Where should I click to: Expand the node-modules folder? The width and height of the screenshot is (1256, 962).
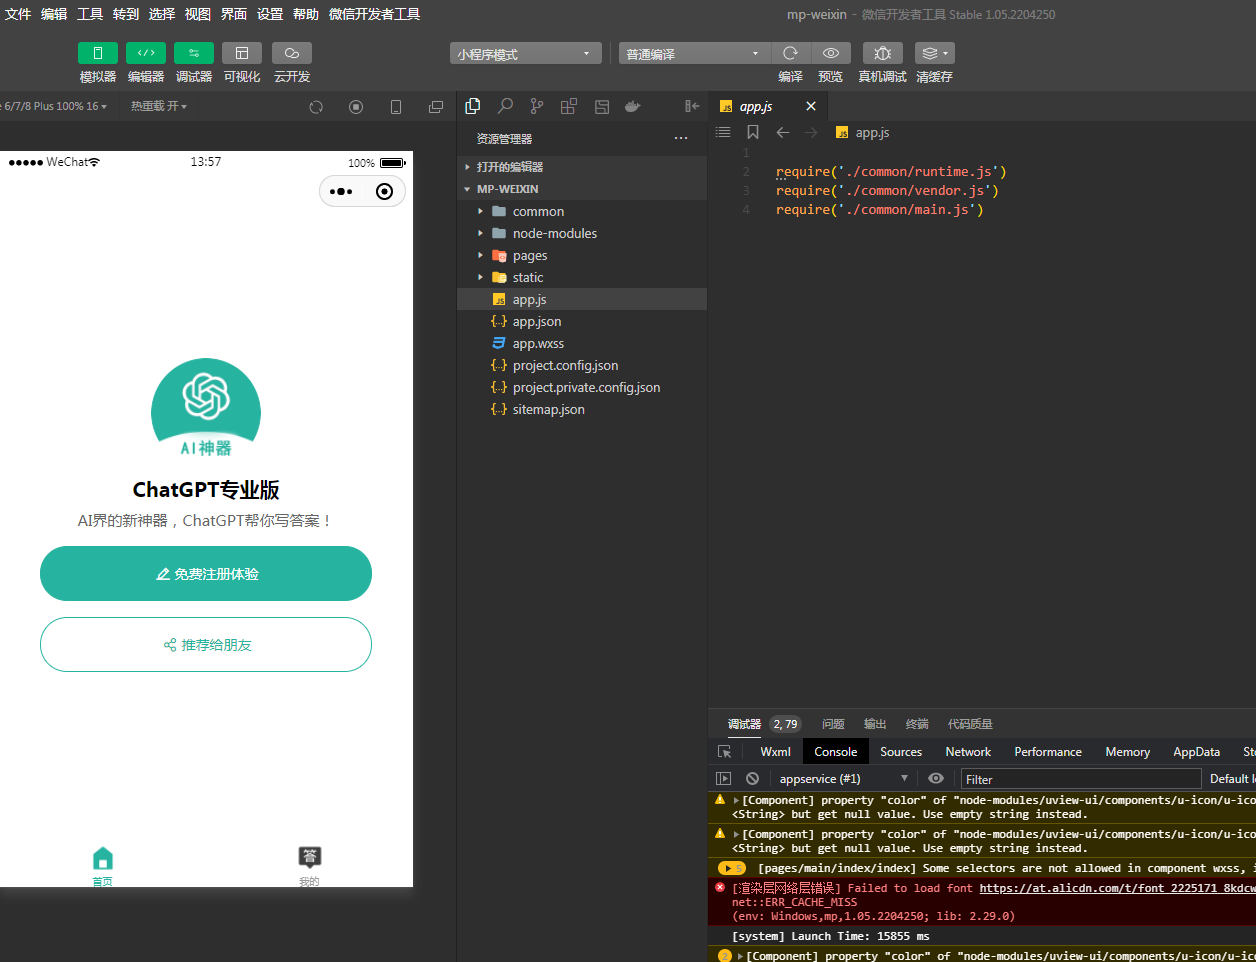pos(582,233)
